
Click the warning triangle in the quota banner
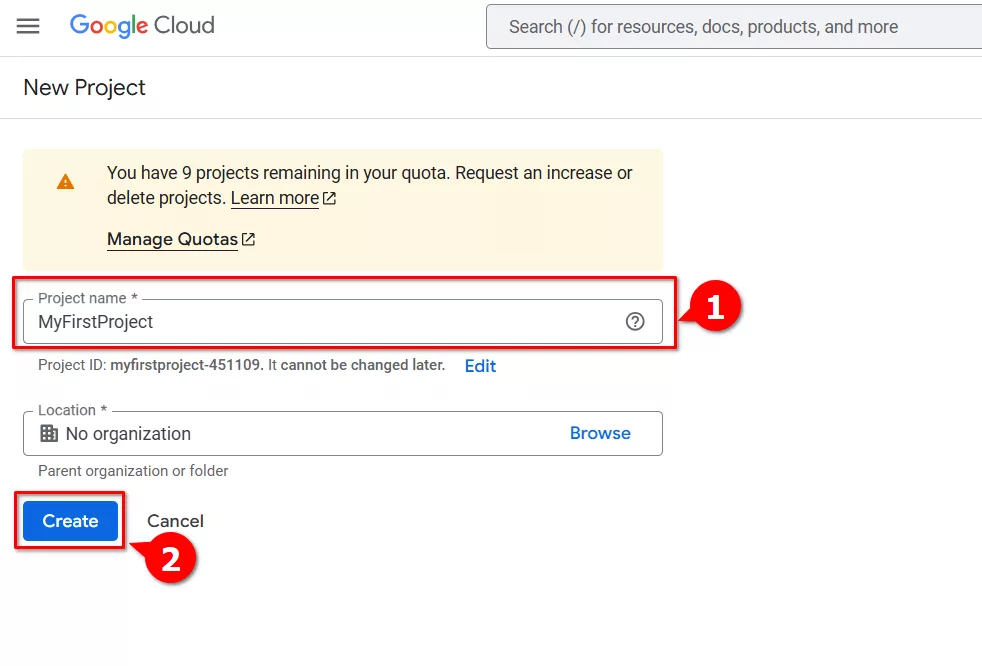tap(66, 181)
